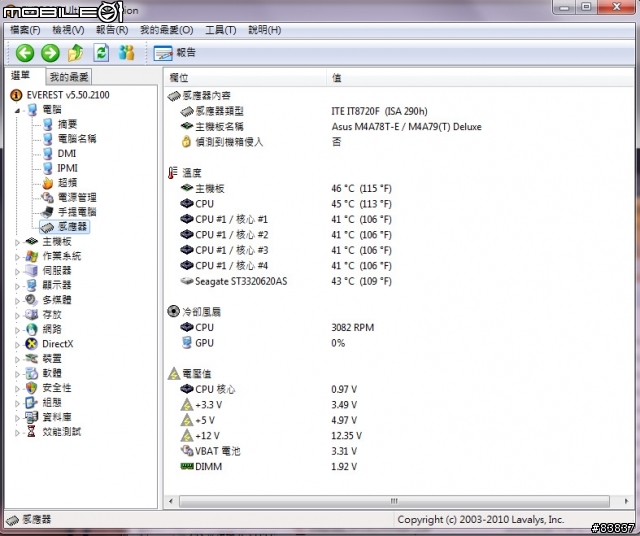640x536 pixels.
Task: Select the IPMI tree item
Action: pyautogui.click(x=67, y=168)
